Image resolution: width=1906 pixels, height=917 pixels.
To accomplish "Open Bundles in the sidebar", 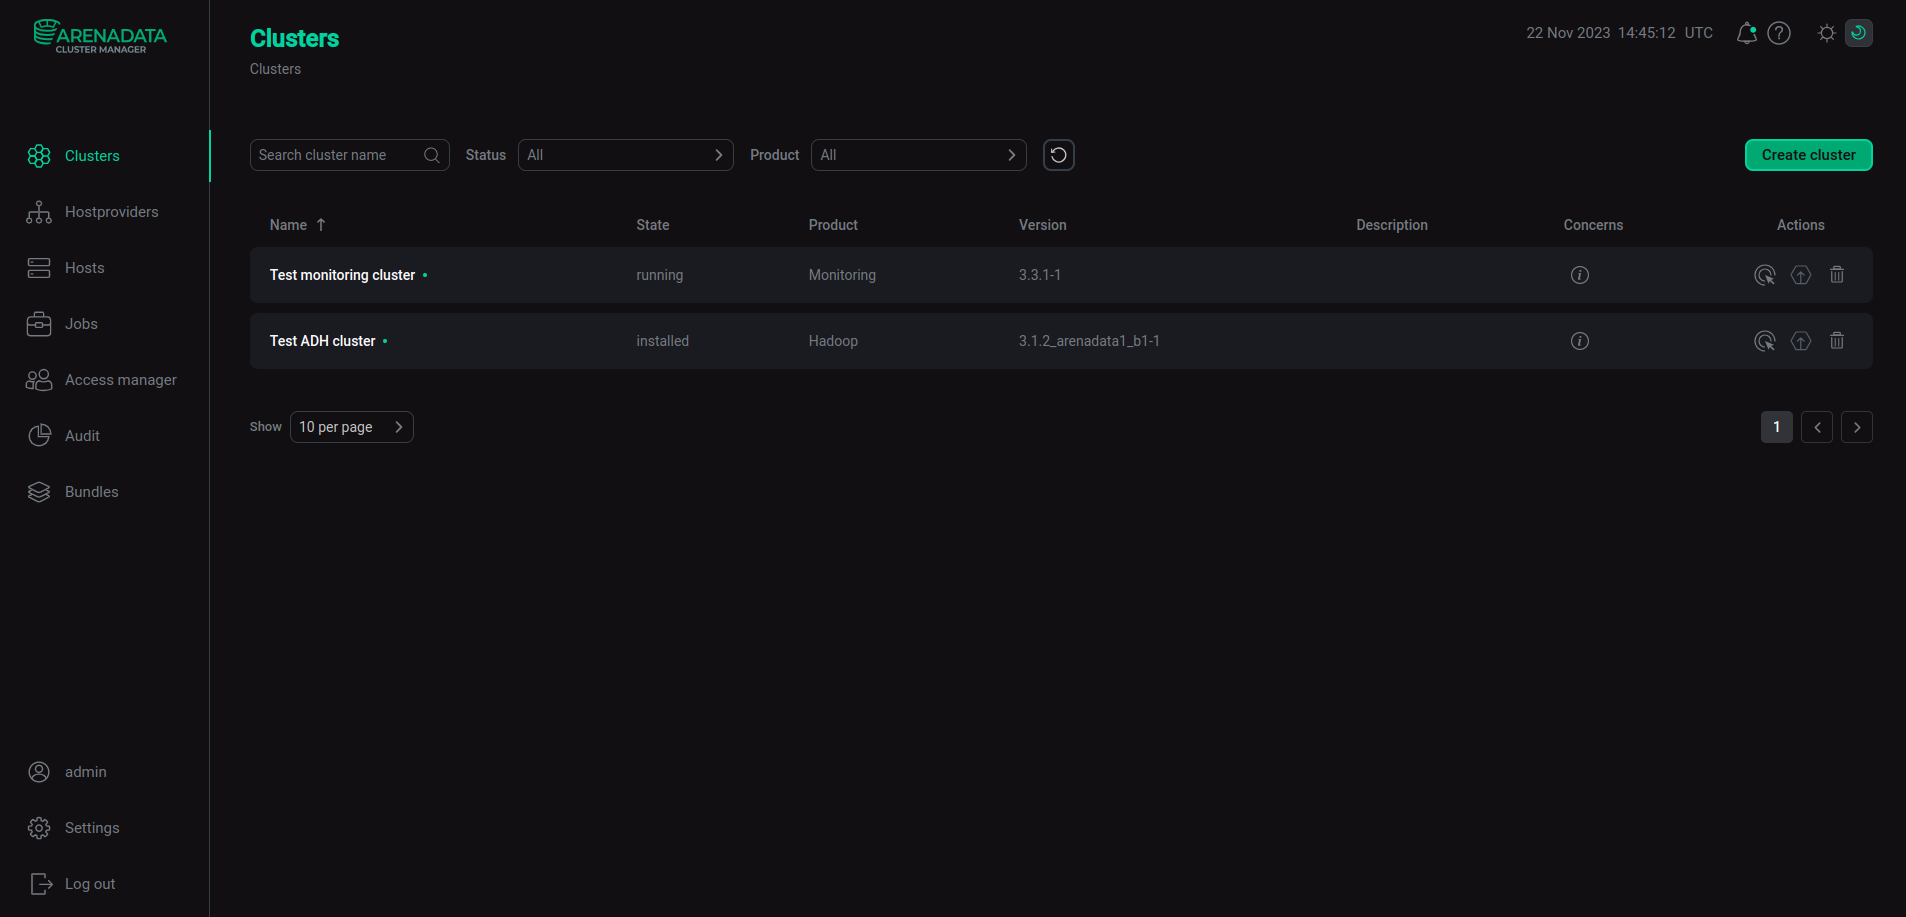I will (91, 492).
